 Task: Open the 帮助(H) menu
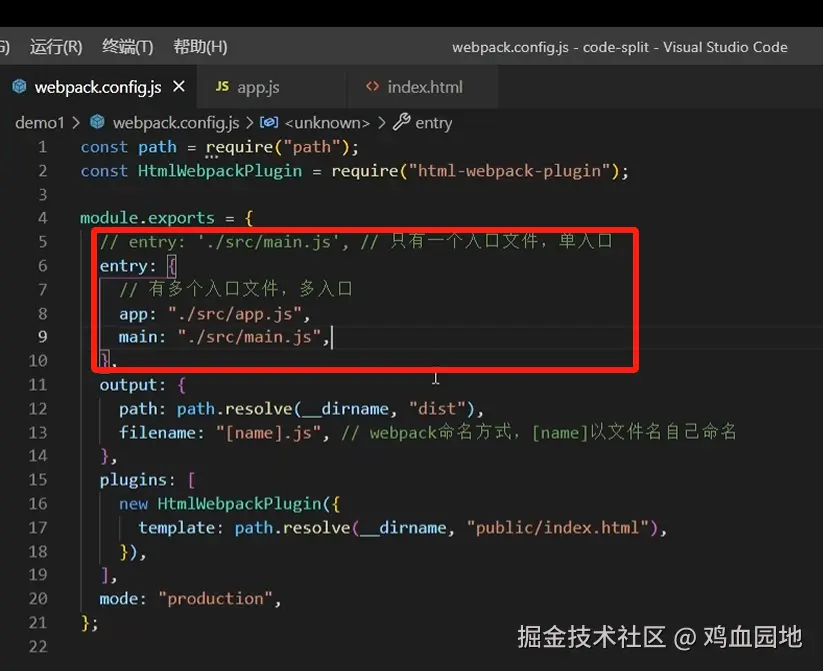[201, 47]
